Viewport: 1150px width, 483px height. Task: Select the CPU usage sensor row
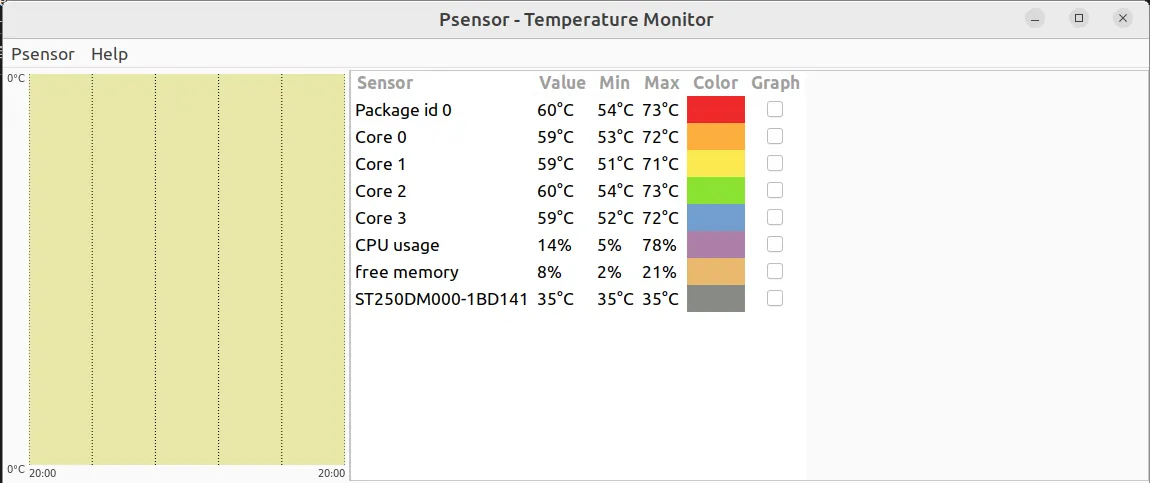(397, 245)
